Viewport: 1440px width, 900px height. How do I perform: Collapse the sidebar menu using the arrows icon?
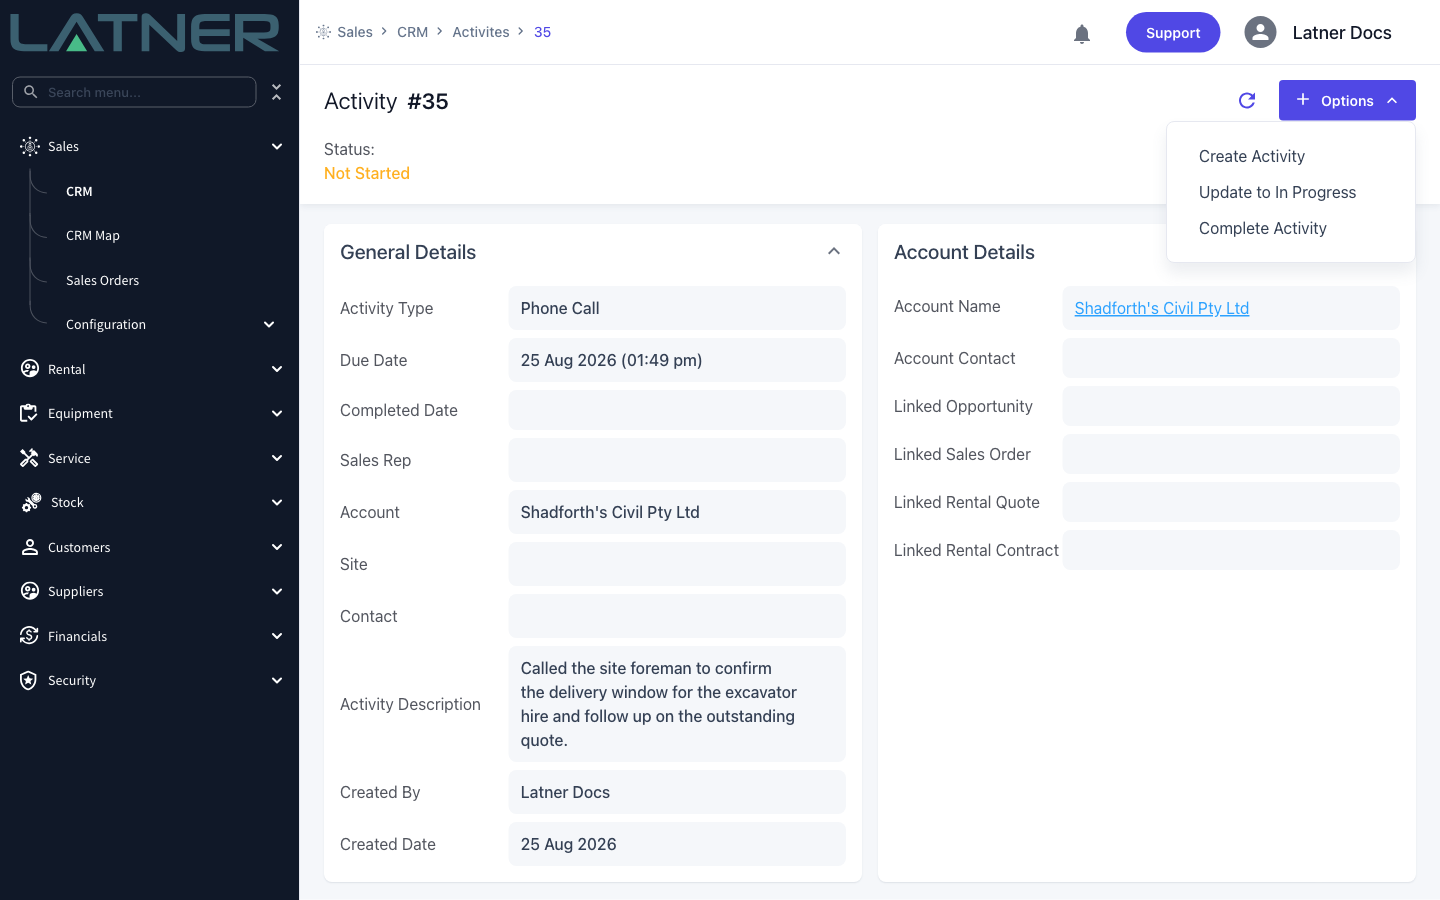pyautogui.click(x=277, y=92)
